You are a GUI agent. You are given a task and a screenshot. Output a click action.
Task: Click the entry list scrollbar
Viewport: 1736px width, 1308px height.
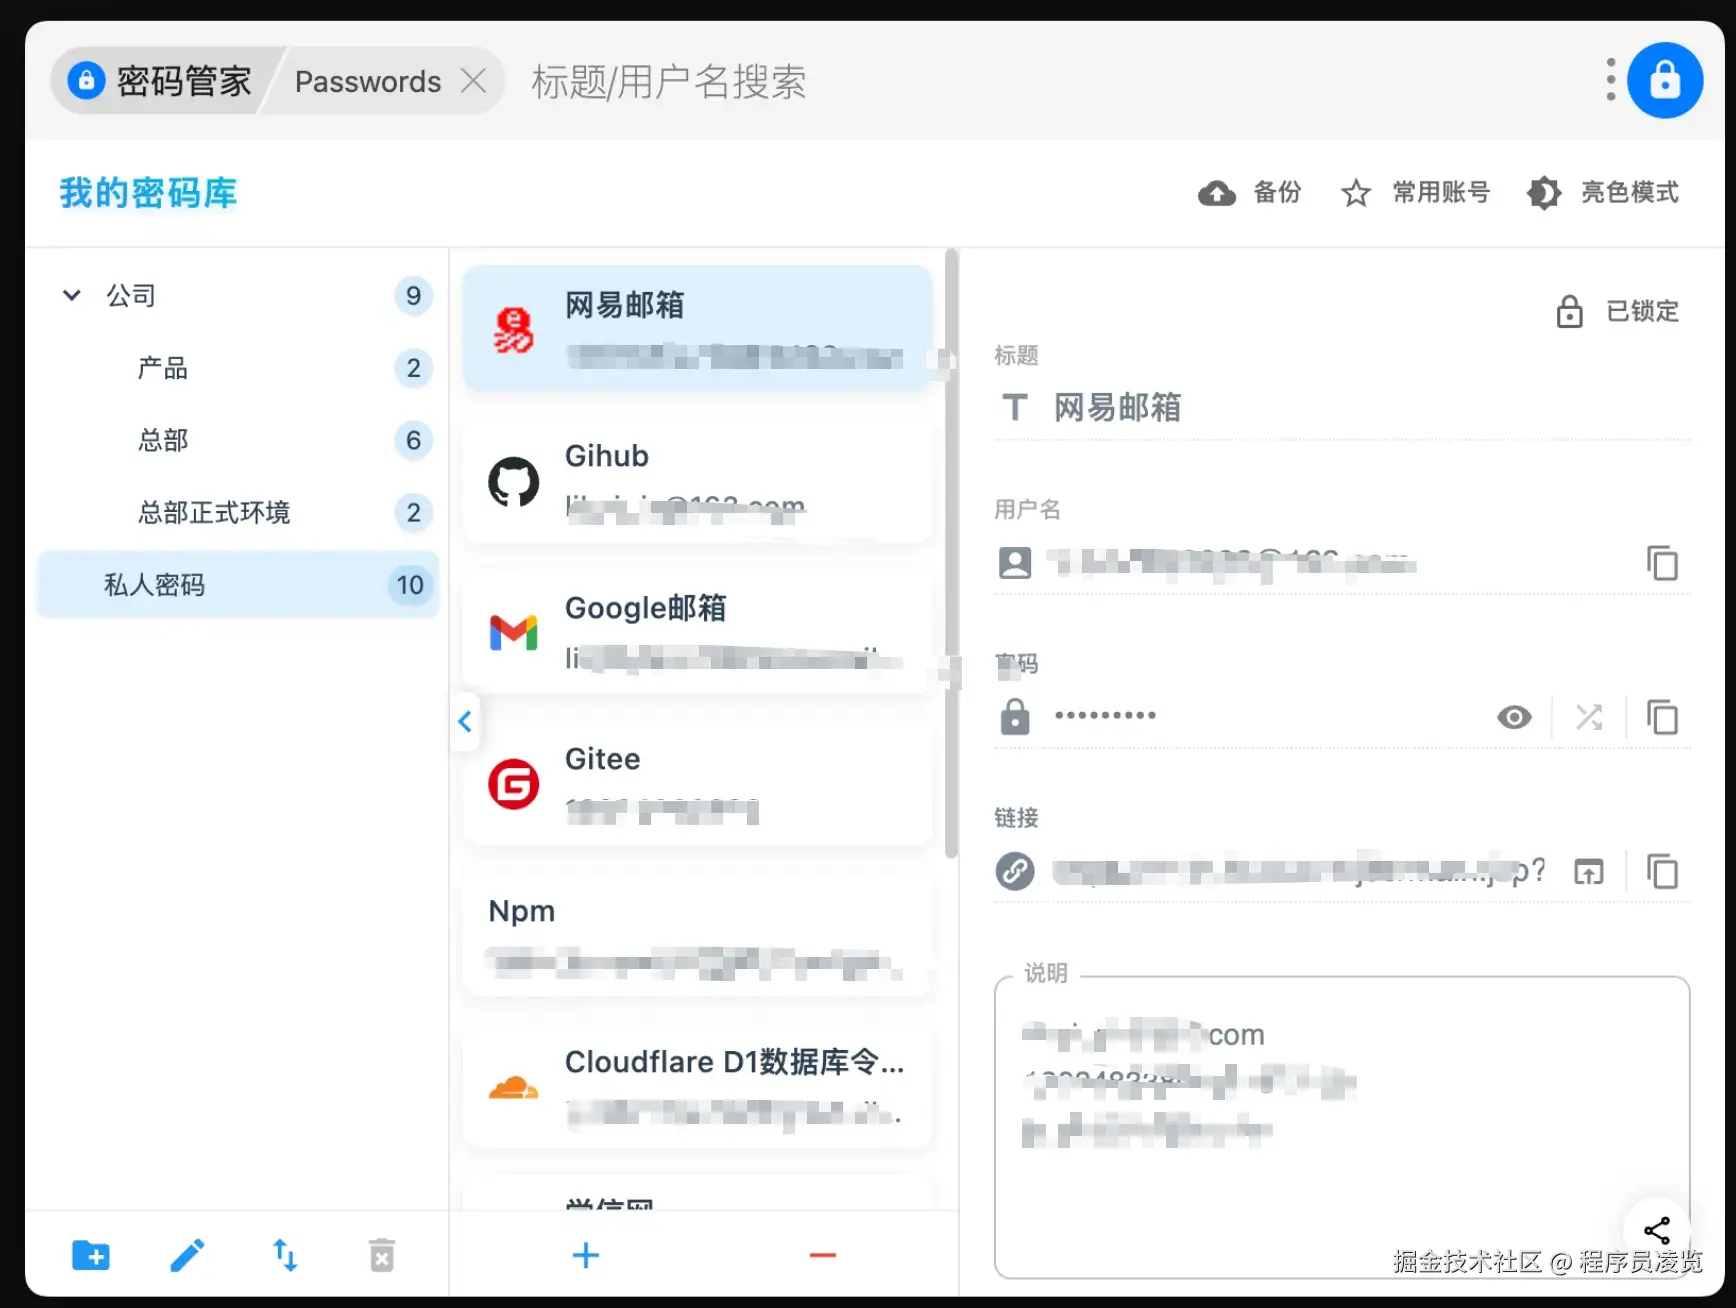click(x=951, y=553)
